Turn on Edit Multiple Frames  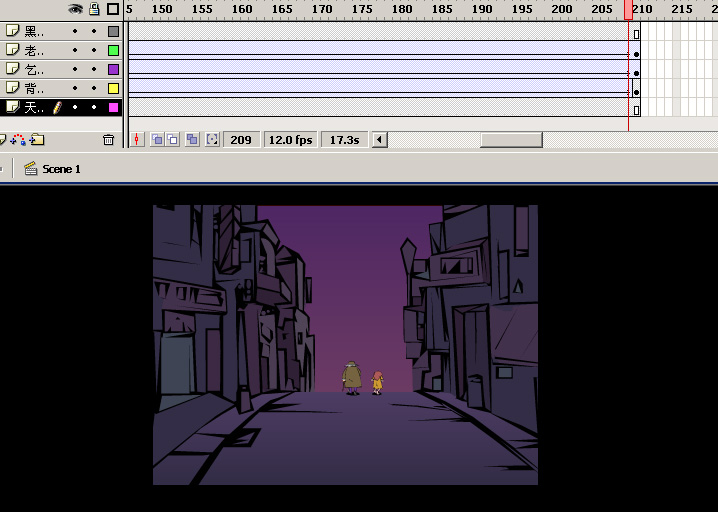click(x=192, y=140)
